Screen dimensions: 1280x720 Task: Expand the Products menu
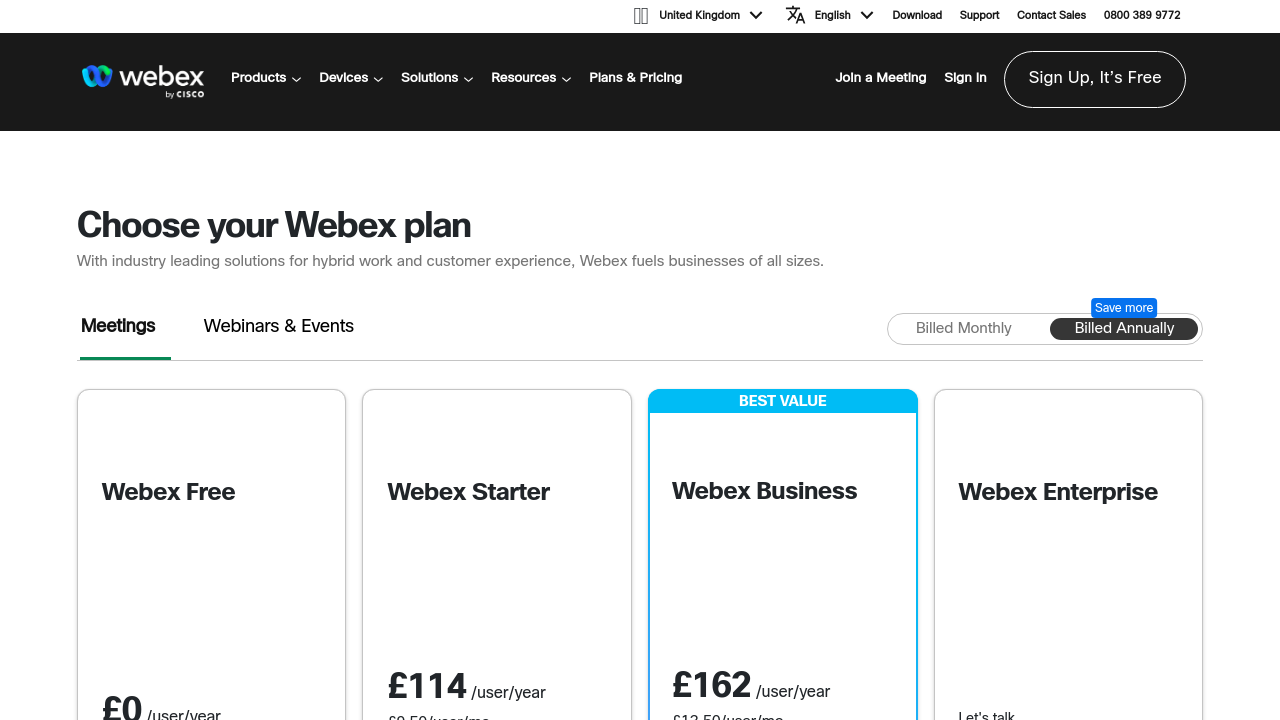pos(266,78)
